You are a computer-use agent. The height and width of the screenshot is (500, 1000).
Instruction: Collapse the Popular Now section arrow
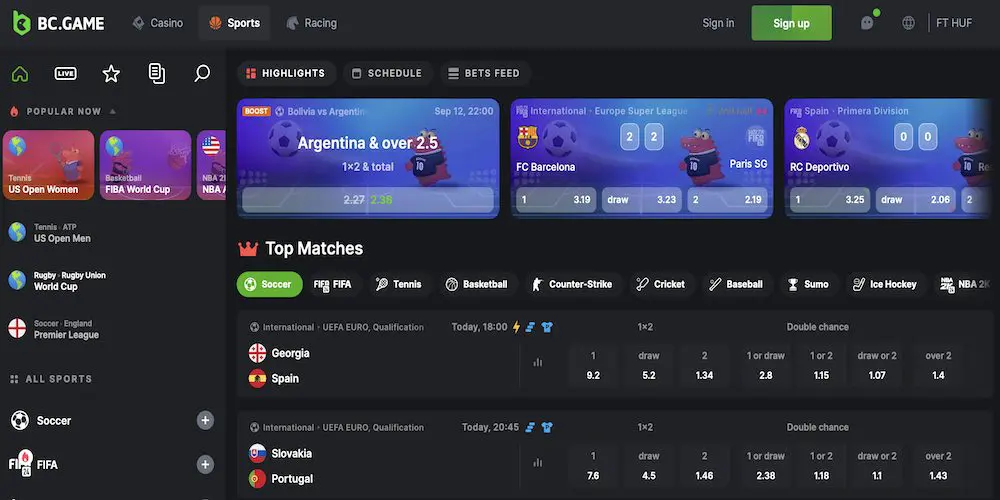click(112, 112)
